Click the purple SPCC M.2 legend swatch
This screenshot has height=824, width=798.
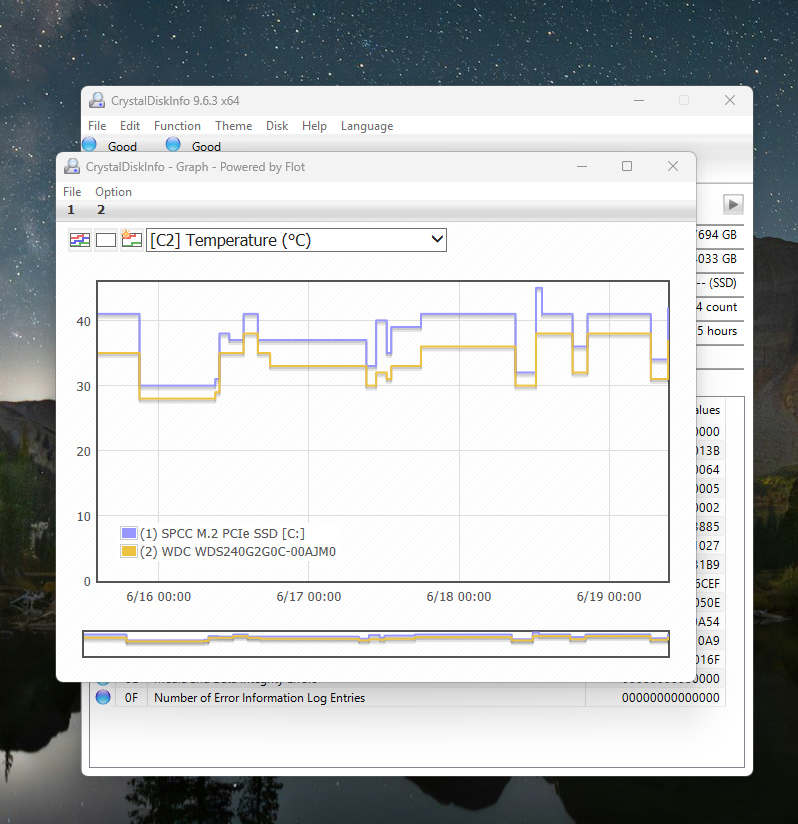pyautogui.click(x=128, y=533)
